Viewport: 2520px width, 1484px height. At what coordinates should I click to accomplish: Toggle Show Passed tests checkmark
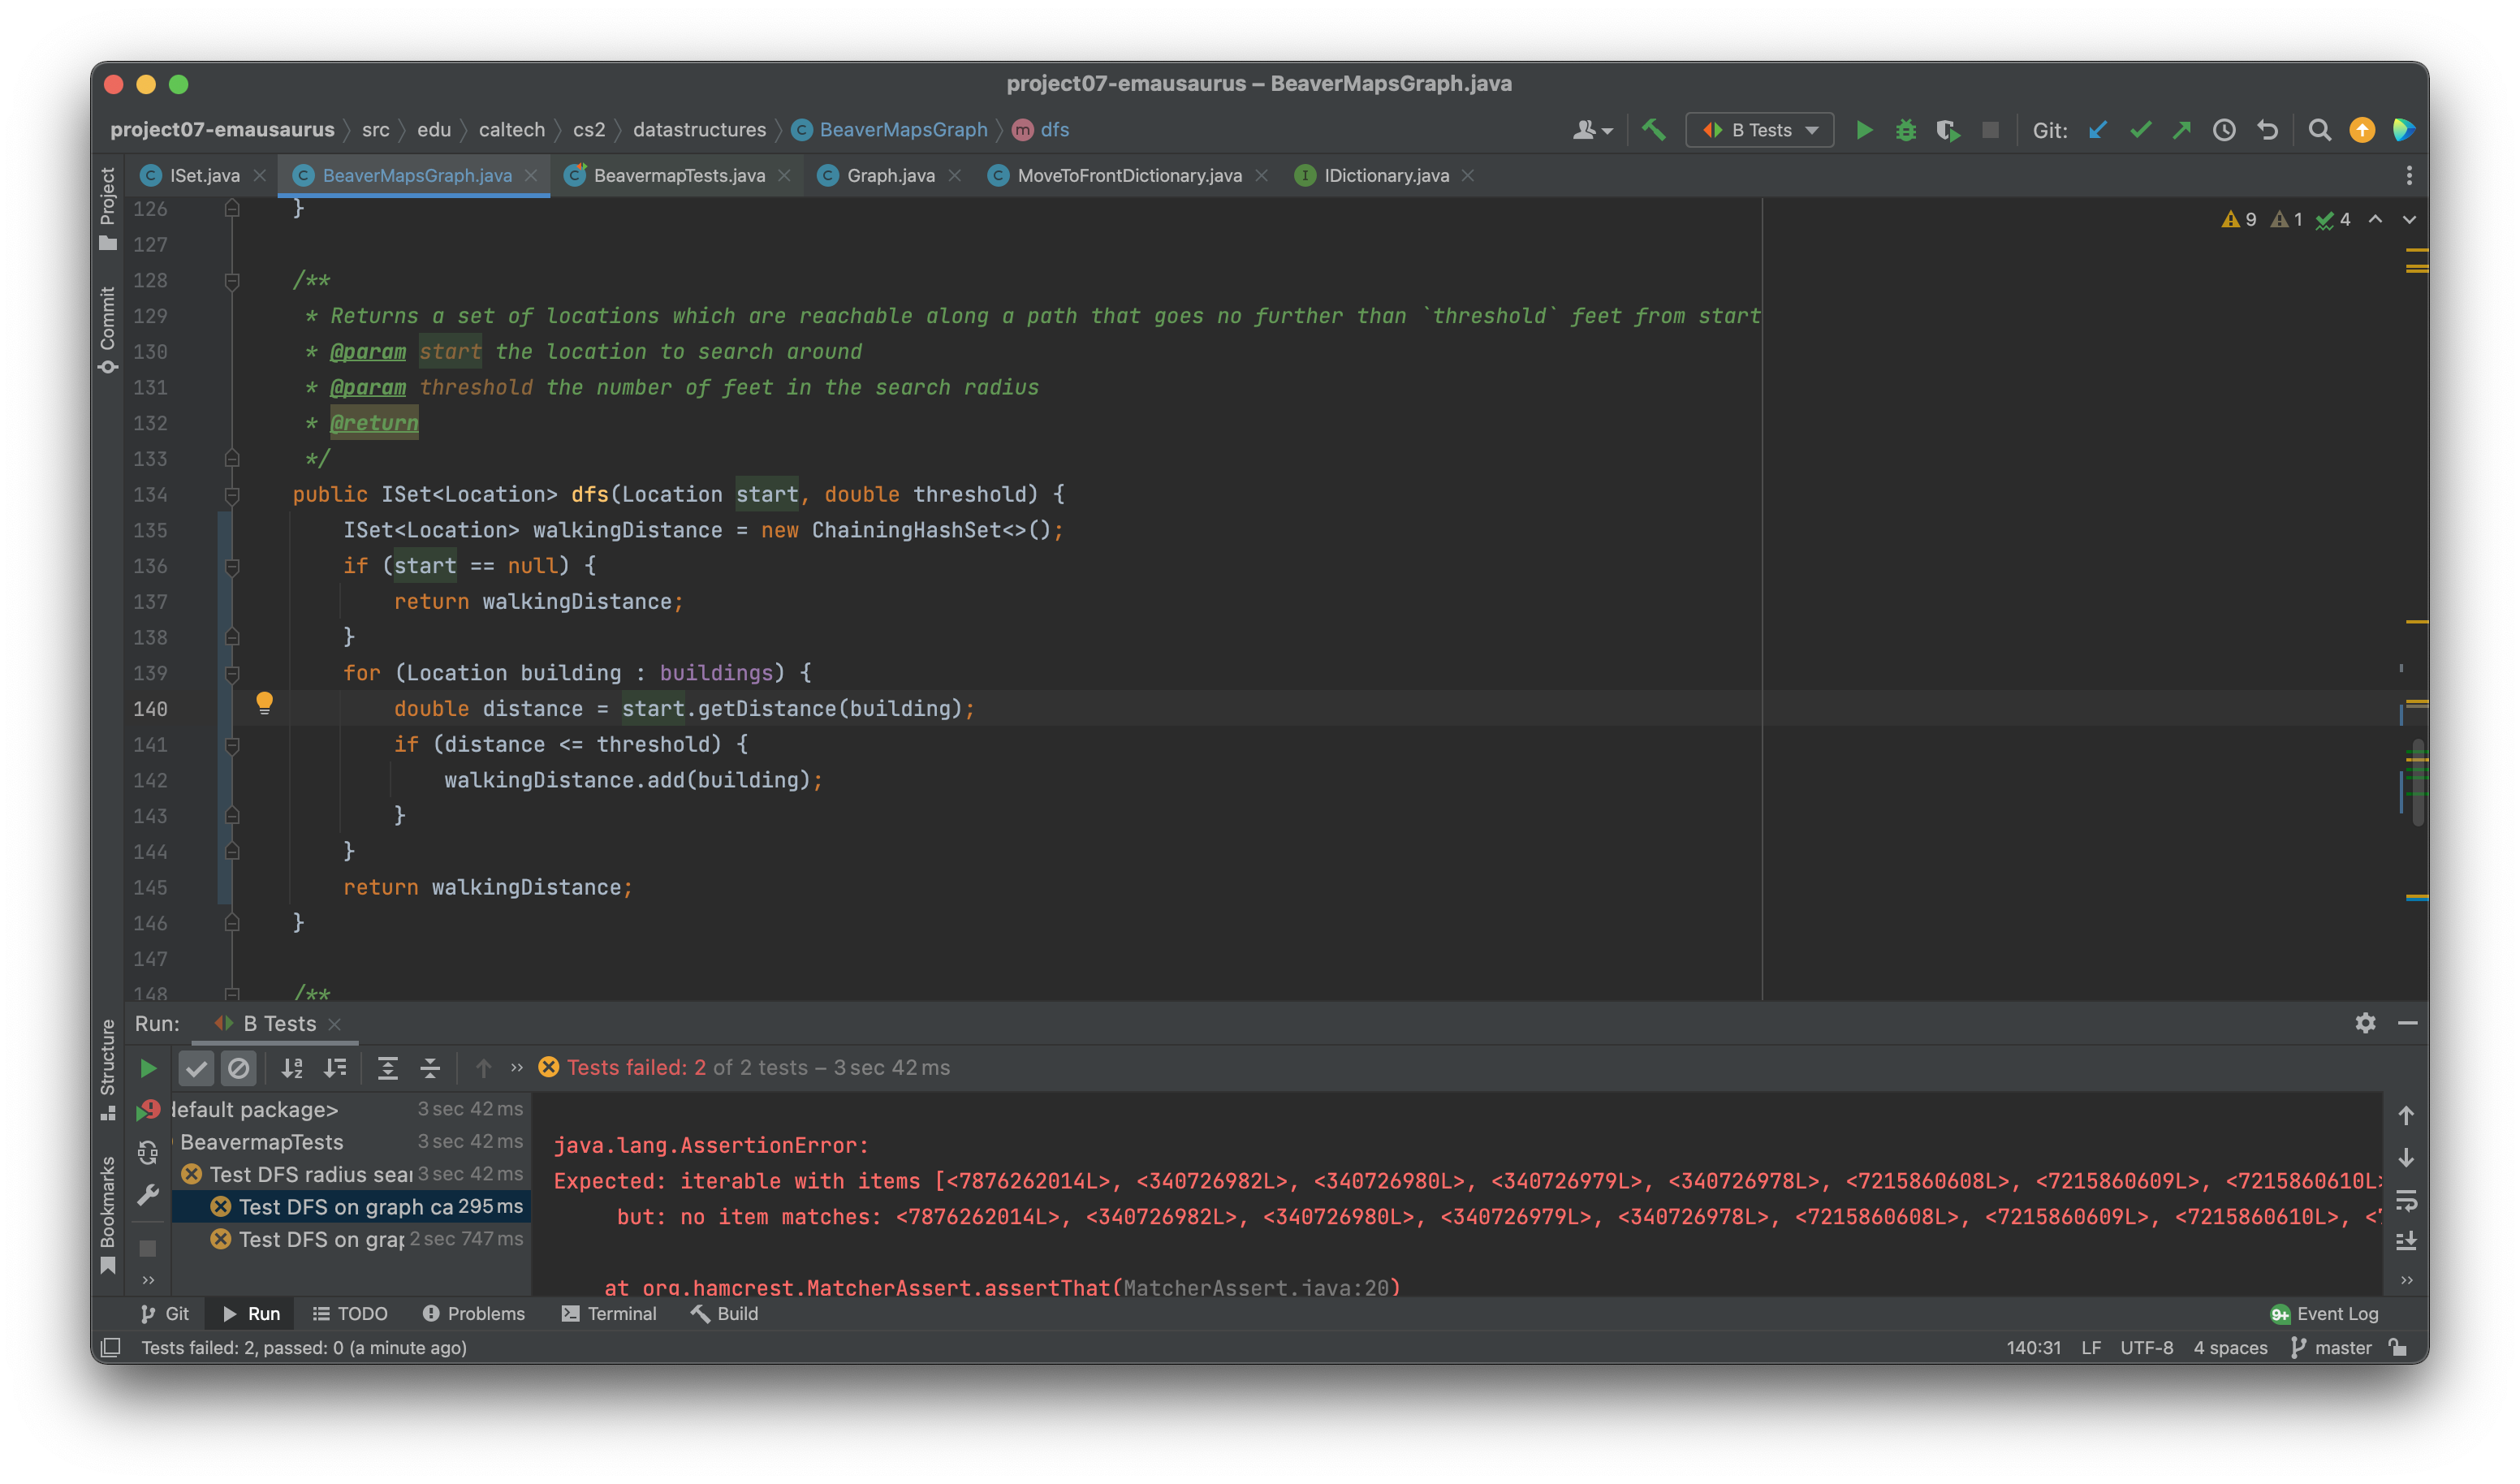tap(197, 1068)
